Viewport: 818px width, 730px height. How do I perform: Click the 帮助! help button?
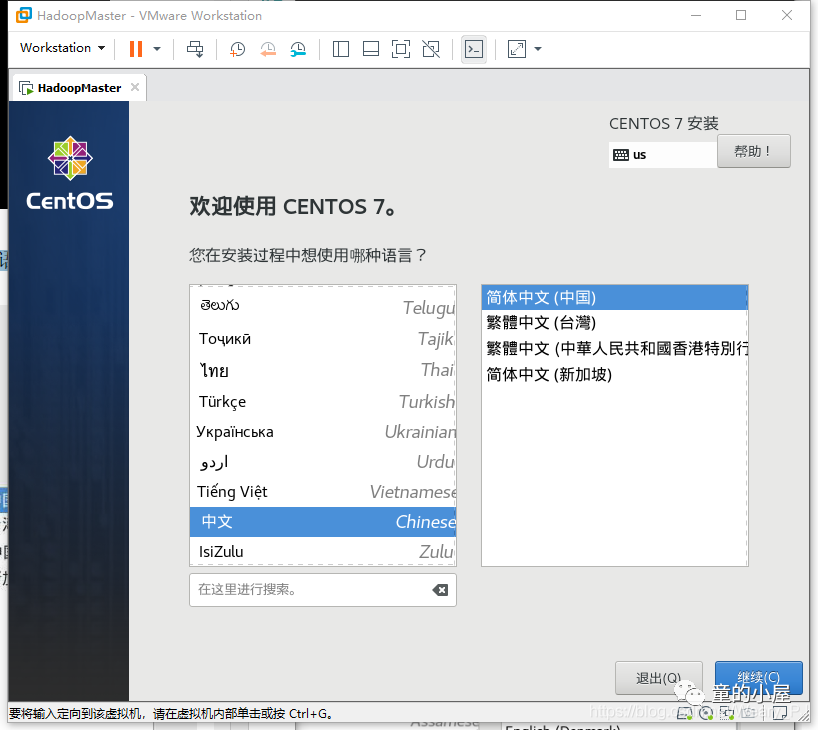(753, 151)
